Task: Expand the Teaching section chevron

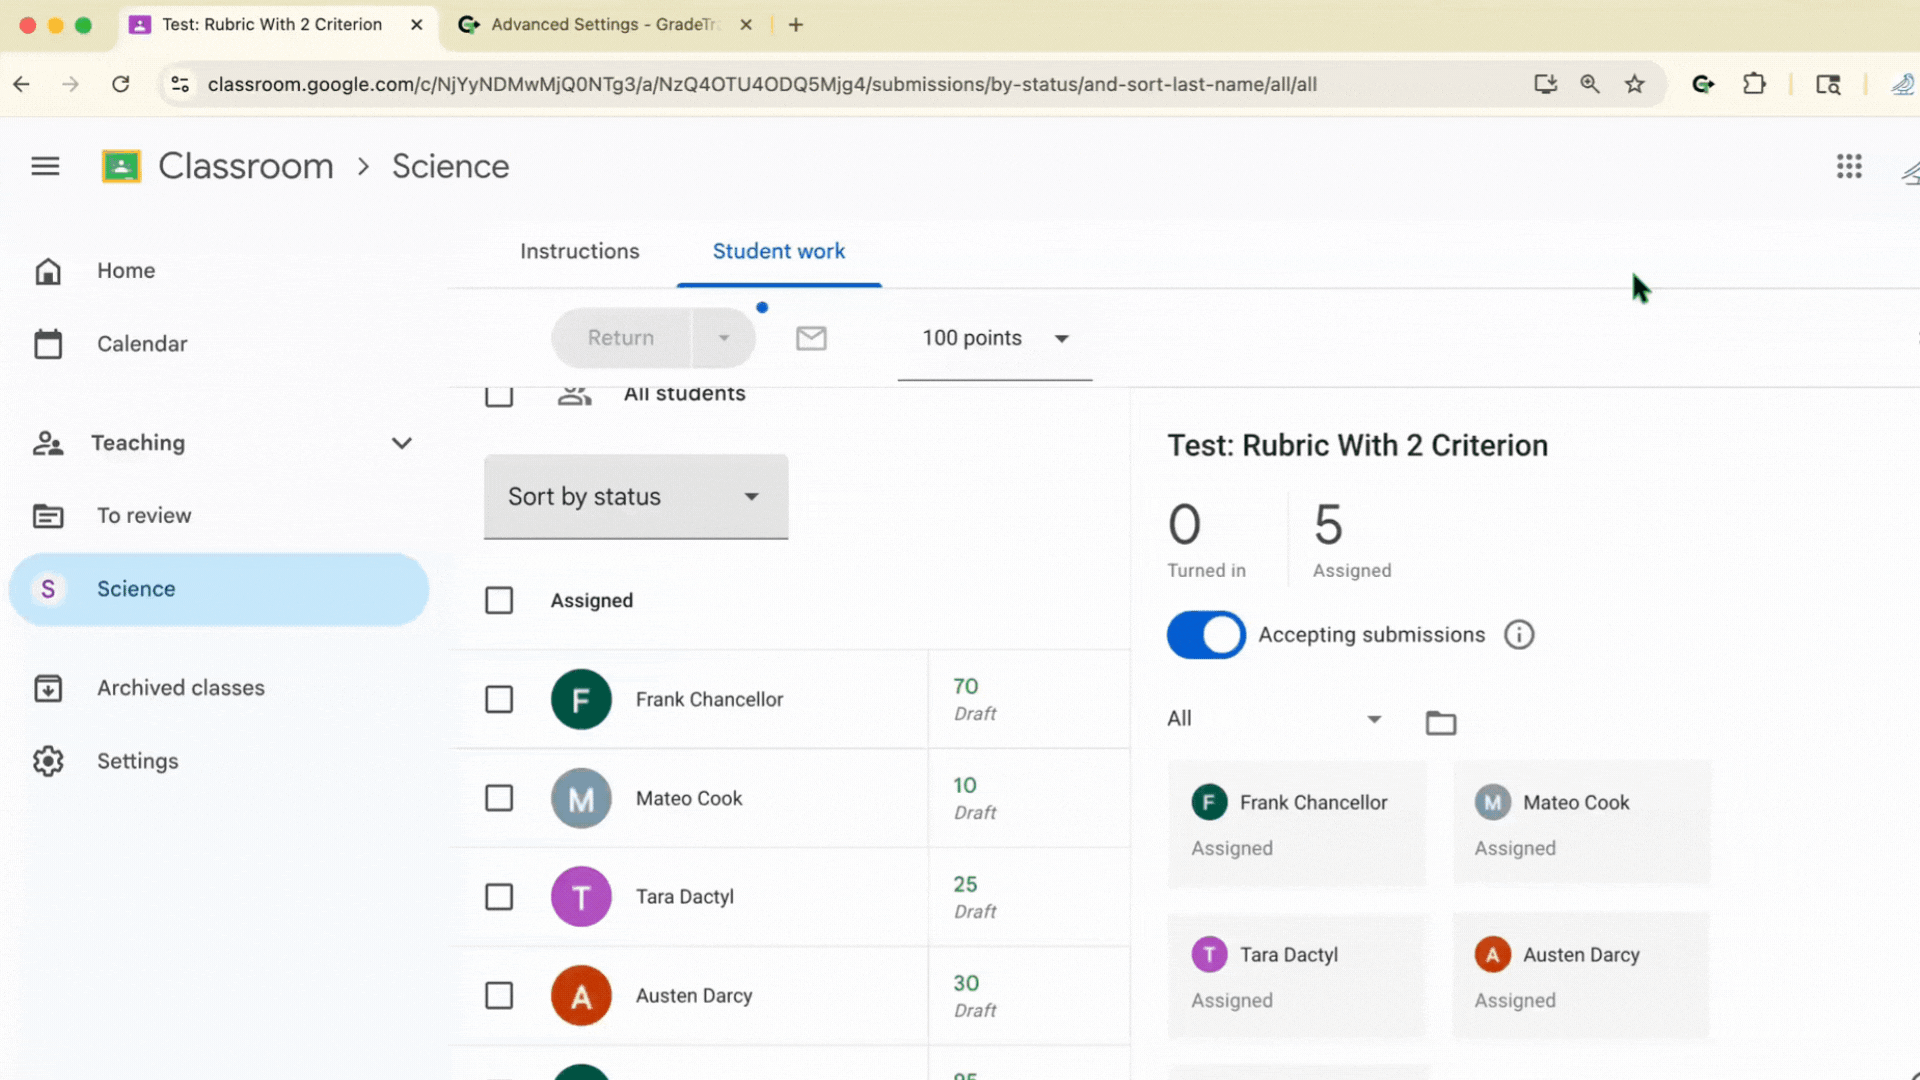Action: 402,443
